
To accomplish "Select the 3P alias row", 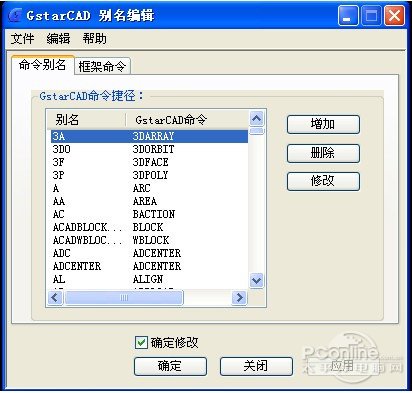I will [x=149, y=175].
